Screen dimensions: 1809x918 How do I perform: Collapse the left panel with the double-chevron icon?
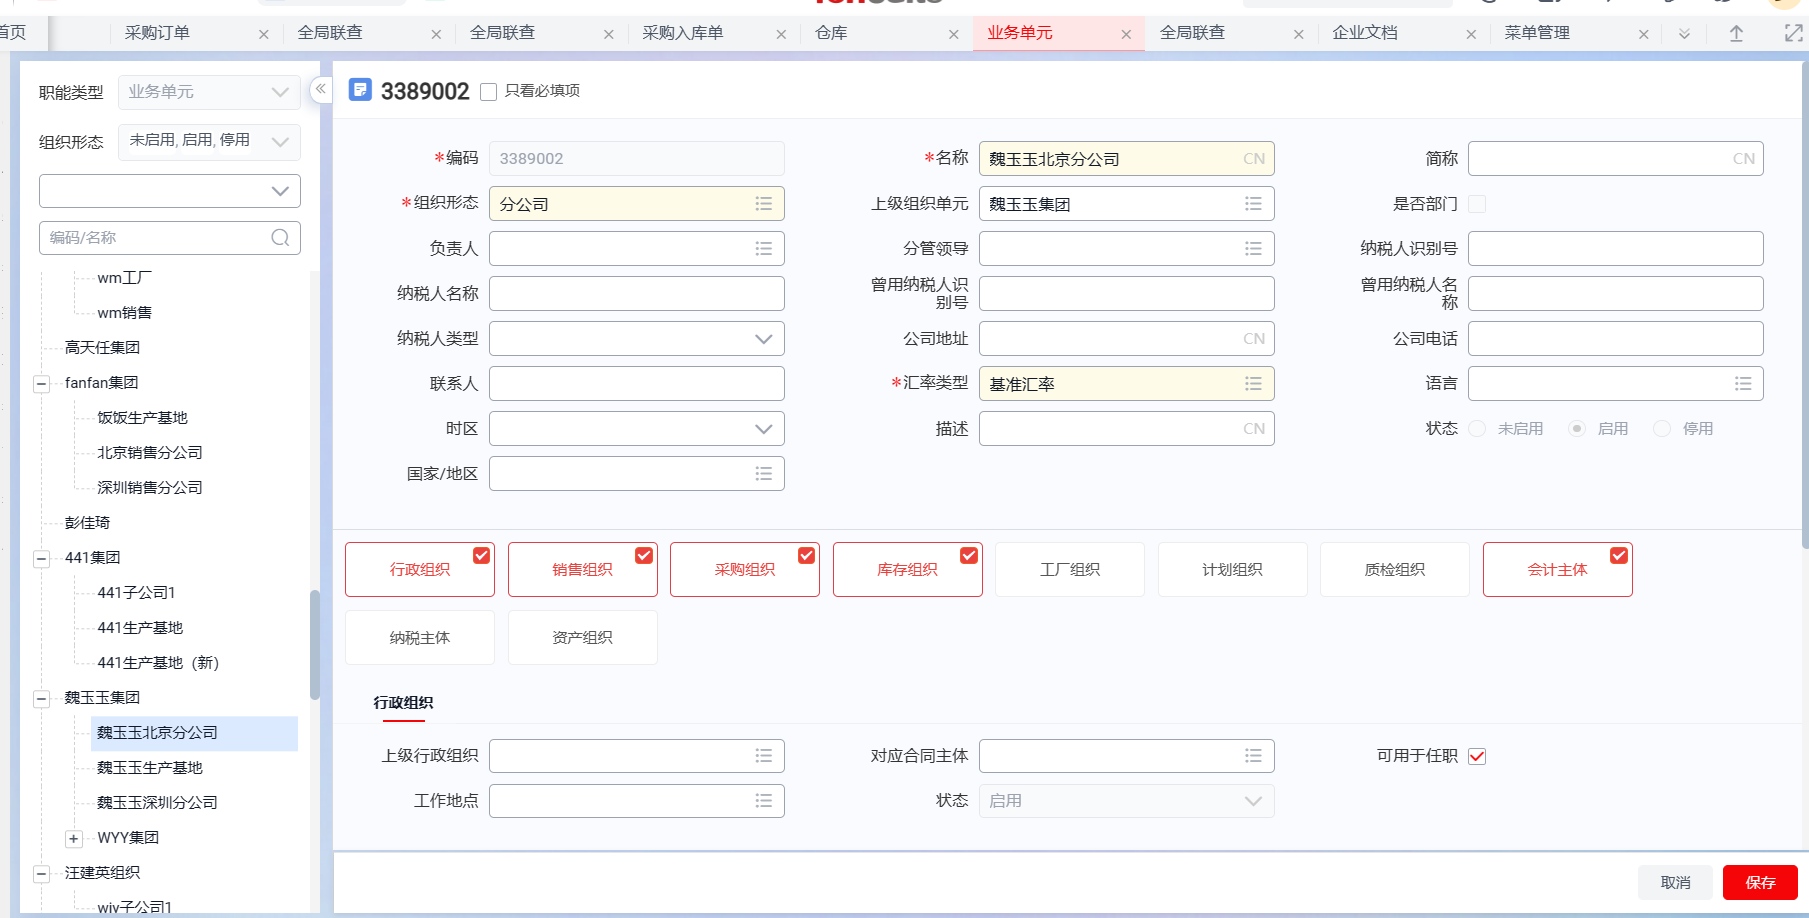tap(320, 88)
